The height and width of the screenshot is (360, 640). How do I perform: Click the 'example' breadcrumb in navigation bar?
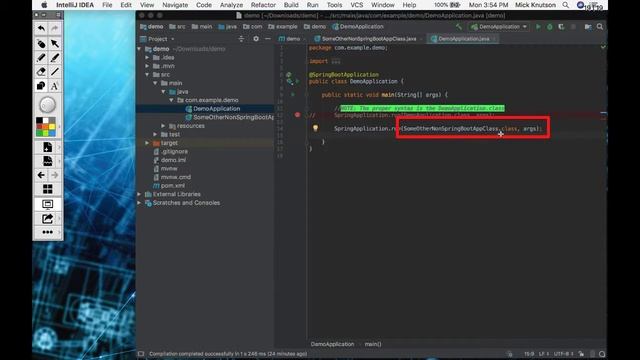click(283, 27)
